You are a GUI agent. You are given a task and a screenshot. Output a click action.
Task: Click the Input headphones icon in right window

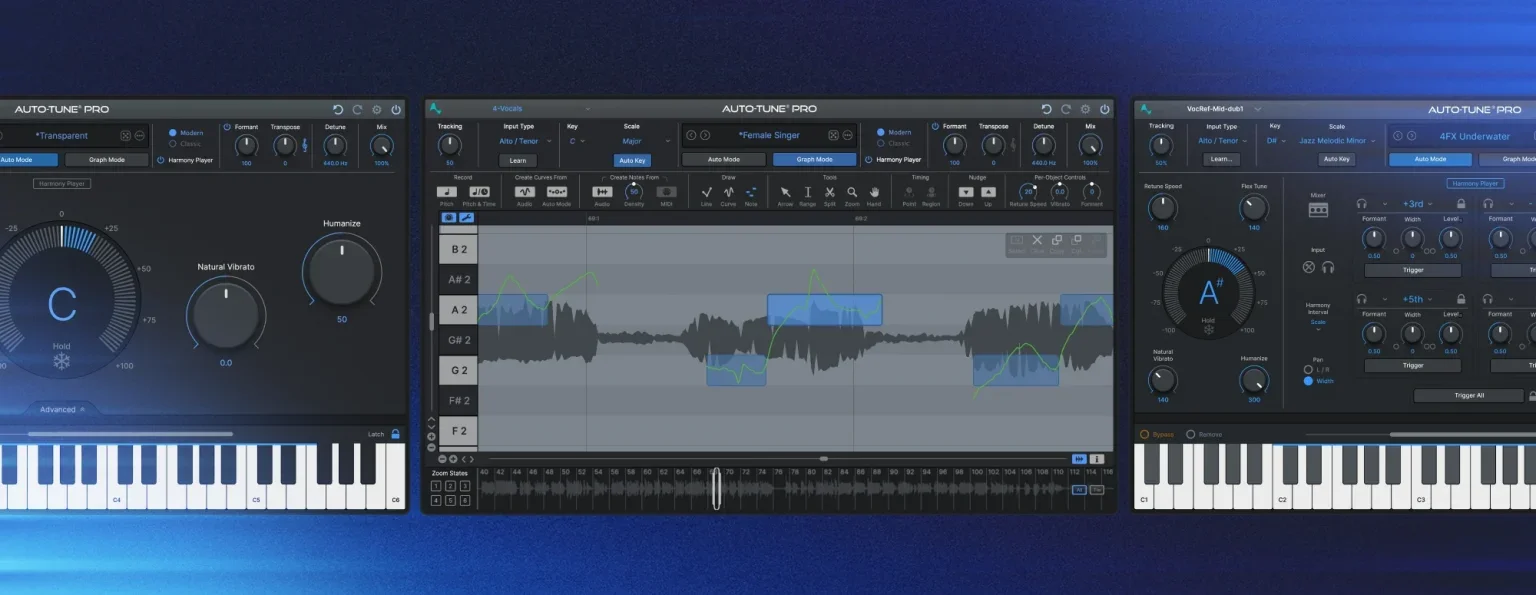[x=1328, y=267]
